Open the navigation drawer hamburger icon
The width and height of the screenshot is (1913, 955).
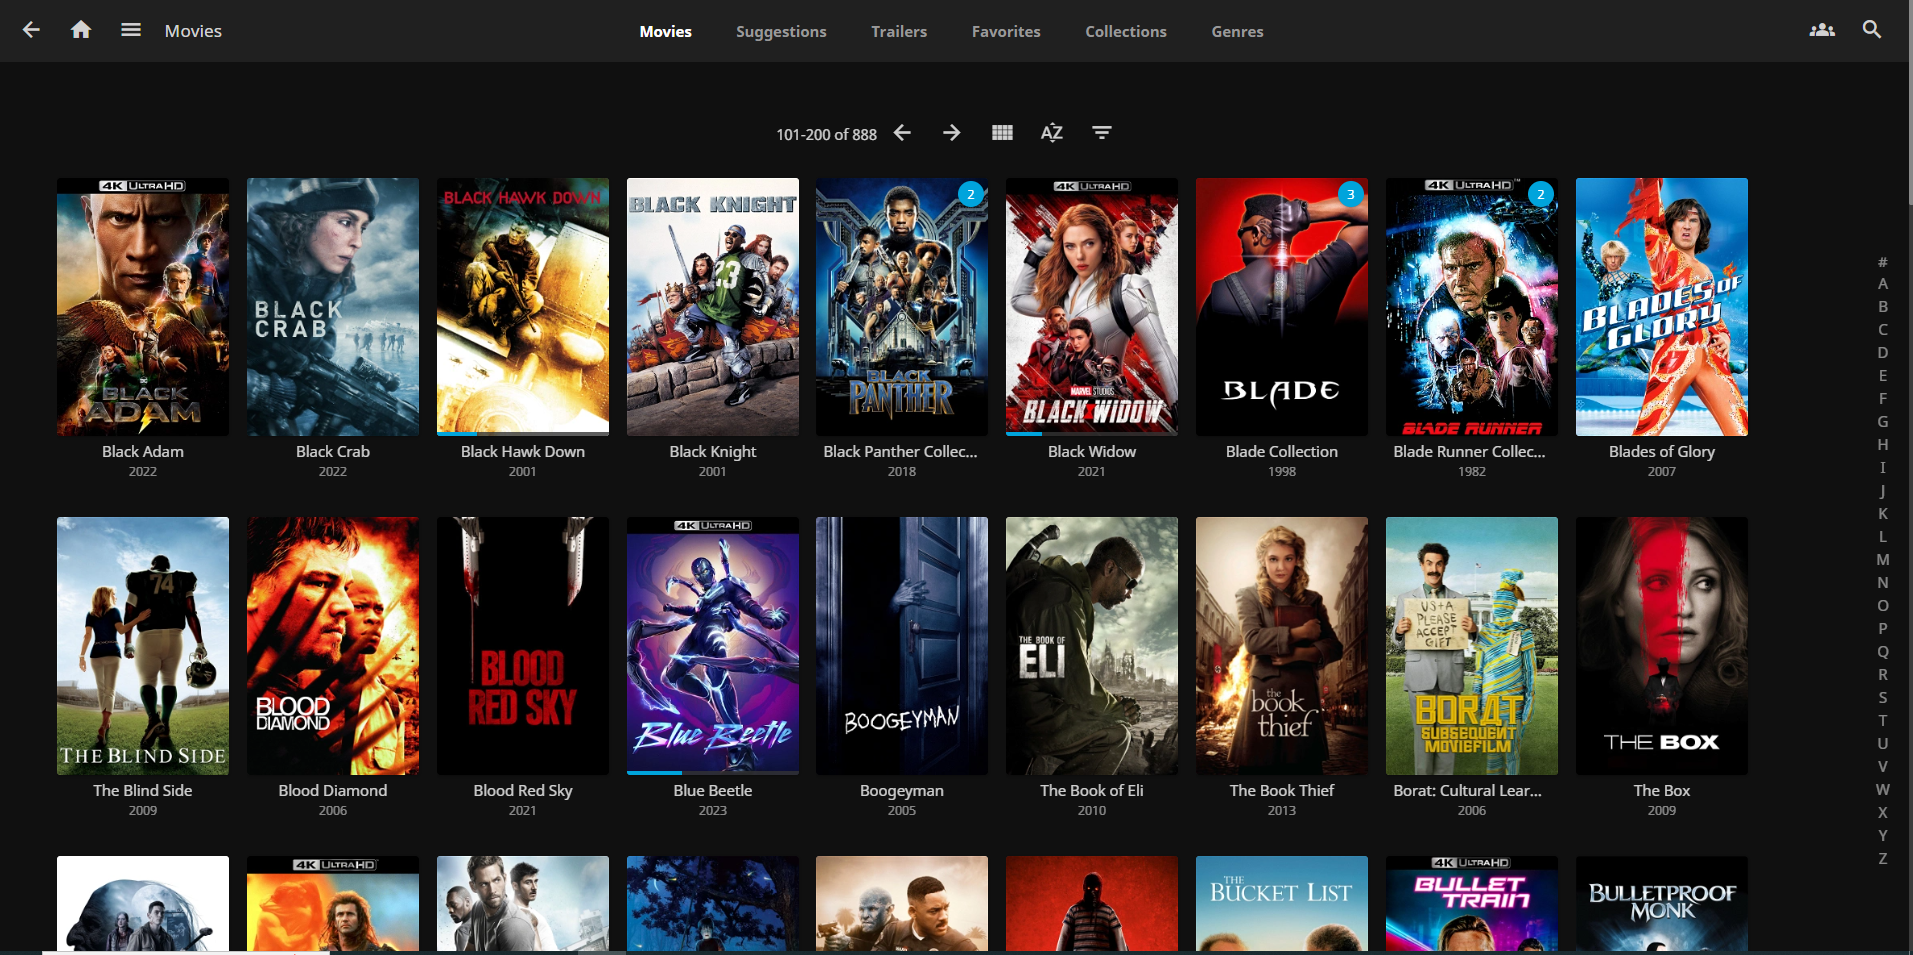pos(130,30)
